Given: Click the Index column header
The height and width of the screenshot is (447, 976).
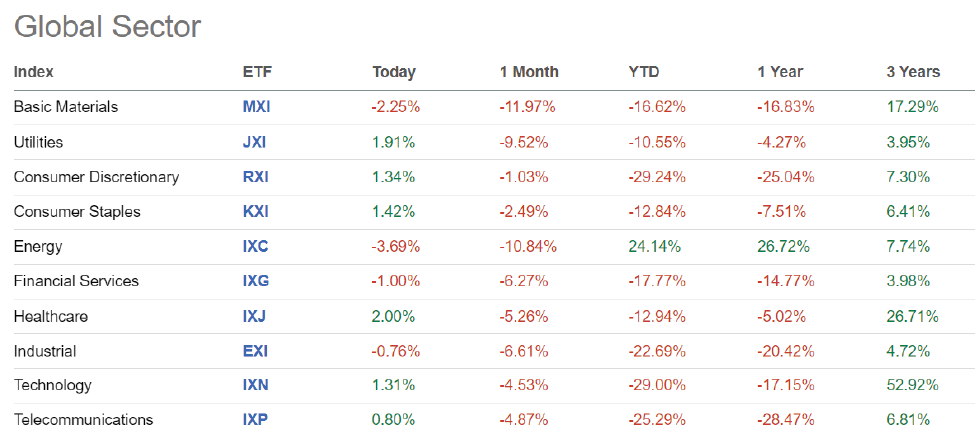Looking at the screenshot, I should tap(34, 72).
